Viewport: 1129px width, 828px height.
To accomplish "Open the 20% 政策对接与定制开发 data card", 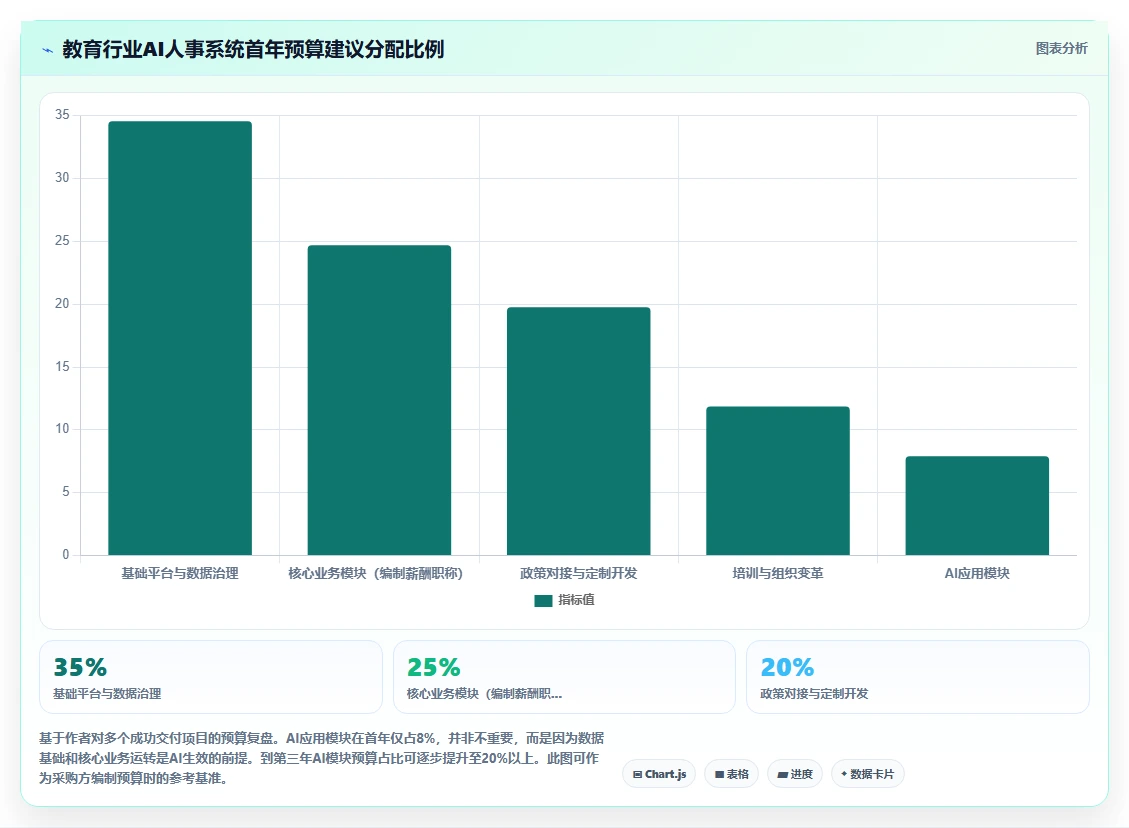I will pyautogui.click(x=918, y=677).
